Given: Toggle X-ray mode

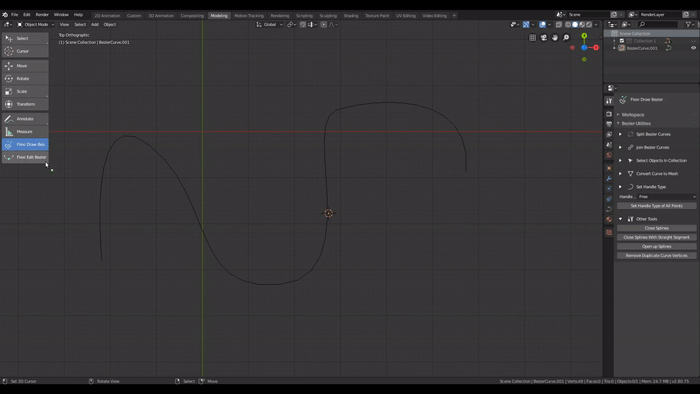Looking at the screenshot, I should click(x=558, y=25).
